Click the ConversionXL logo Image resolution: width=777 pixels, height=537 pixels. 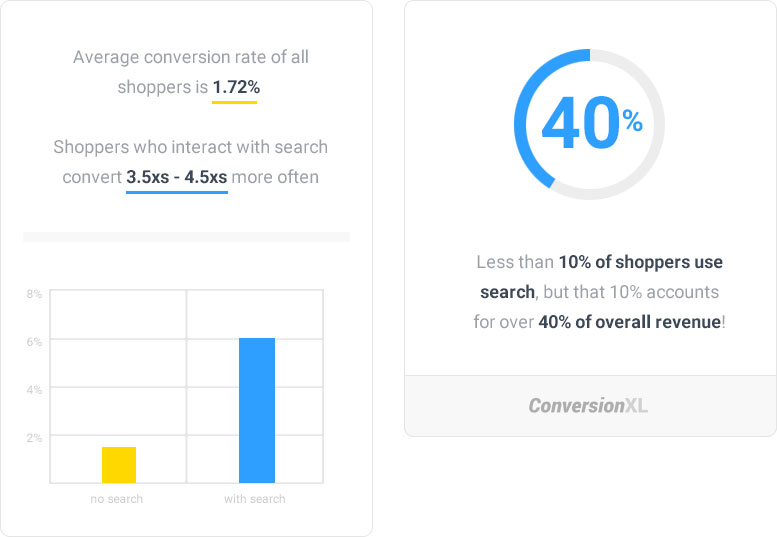pyautogui.click(x=588, y=406)
